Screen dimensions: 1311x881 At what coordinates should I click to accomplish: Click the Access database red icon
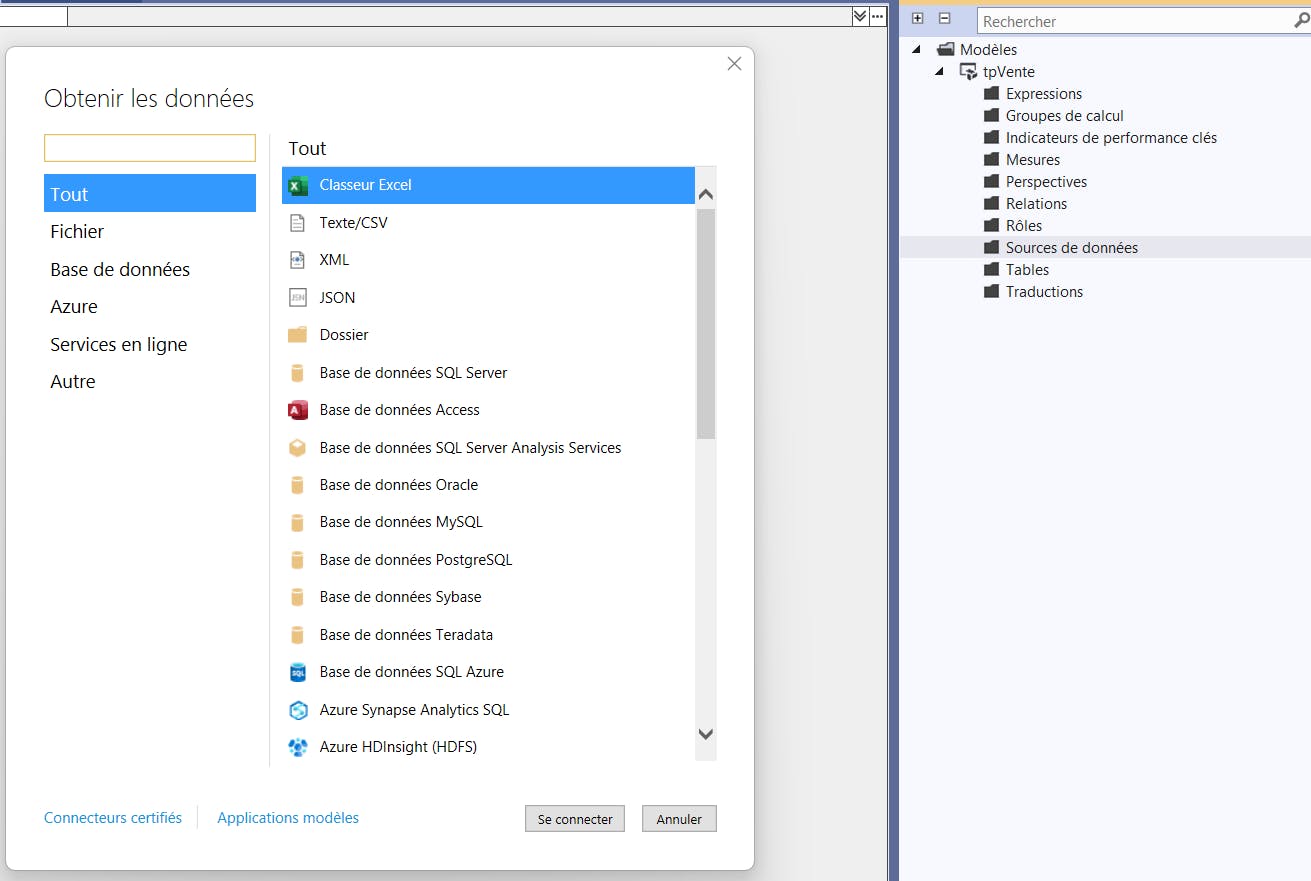click(x=297, y=410)
